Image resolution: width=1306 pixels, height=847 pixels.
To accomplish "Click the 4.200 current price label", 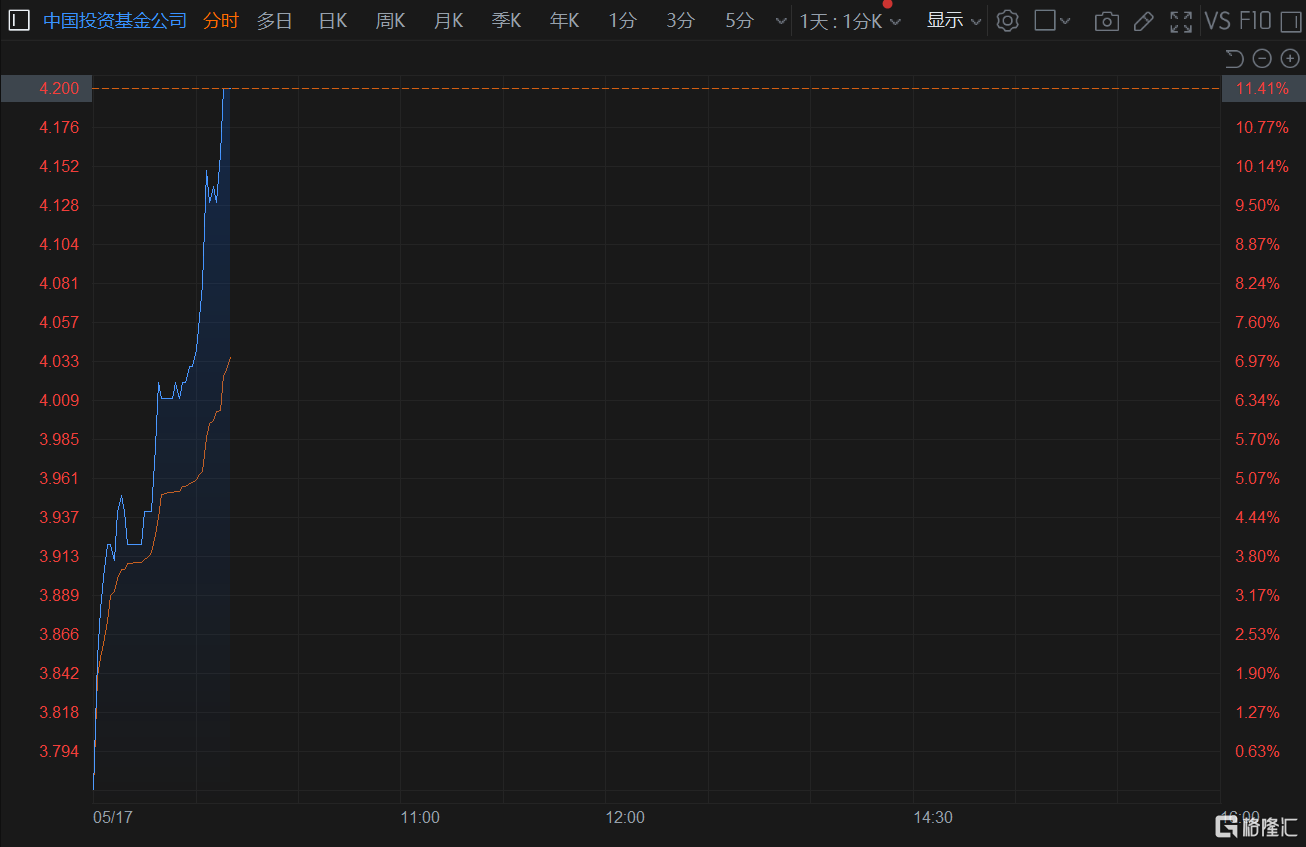I will (58, 89).
